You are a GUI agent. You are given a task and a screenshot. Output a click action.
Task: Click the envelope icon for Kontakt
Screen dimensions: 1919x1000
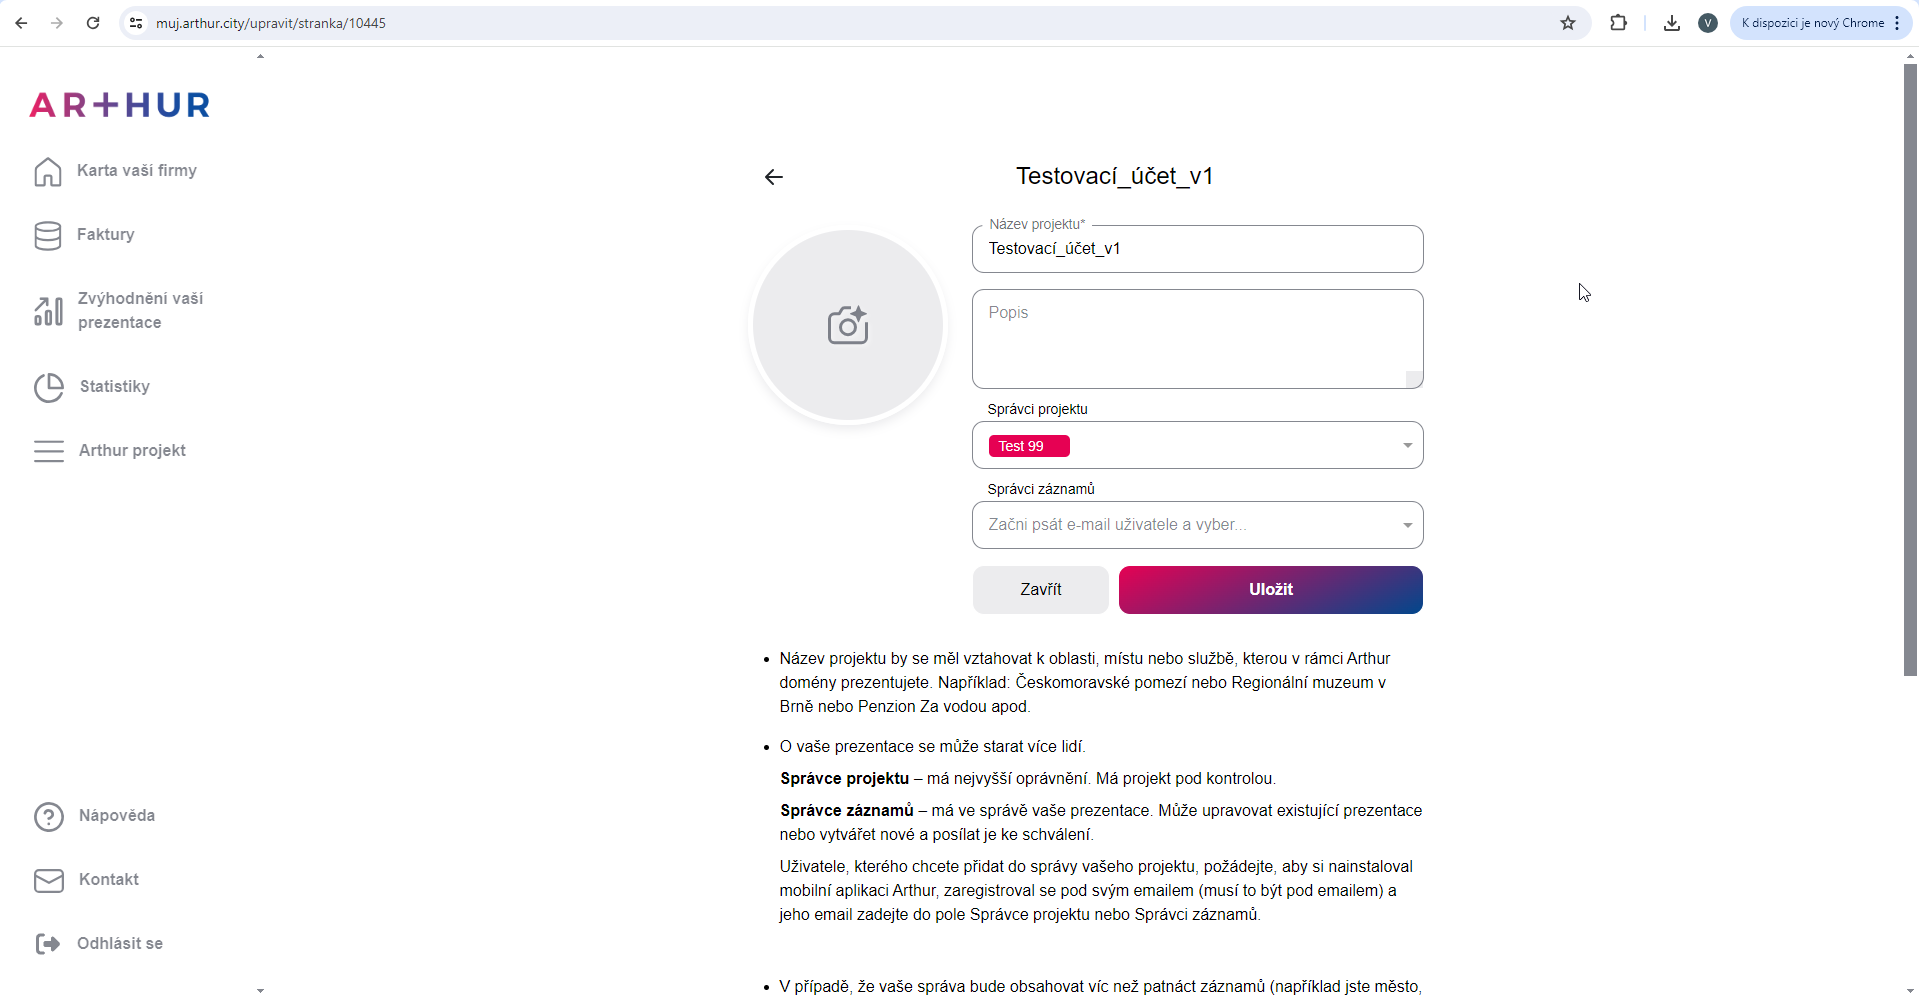click(x=48, y=881)
